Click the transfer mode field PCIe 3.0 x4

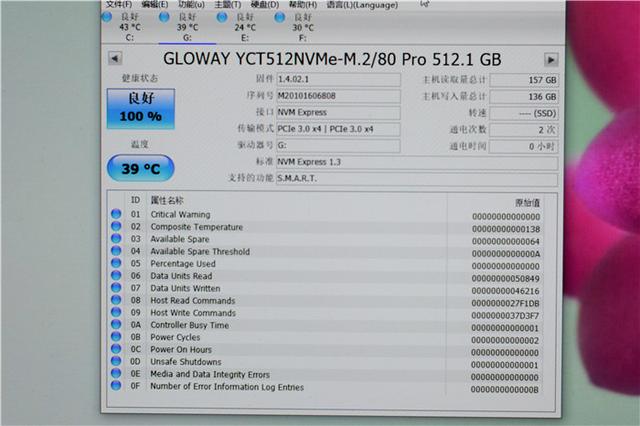click(x=338, y=129)
